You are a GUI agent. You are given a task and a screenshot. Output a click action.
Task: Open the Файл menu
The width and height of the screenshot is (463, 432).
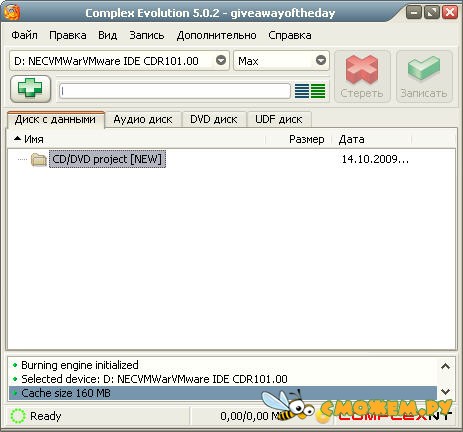(24, 35)
